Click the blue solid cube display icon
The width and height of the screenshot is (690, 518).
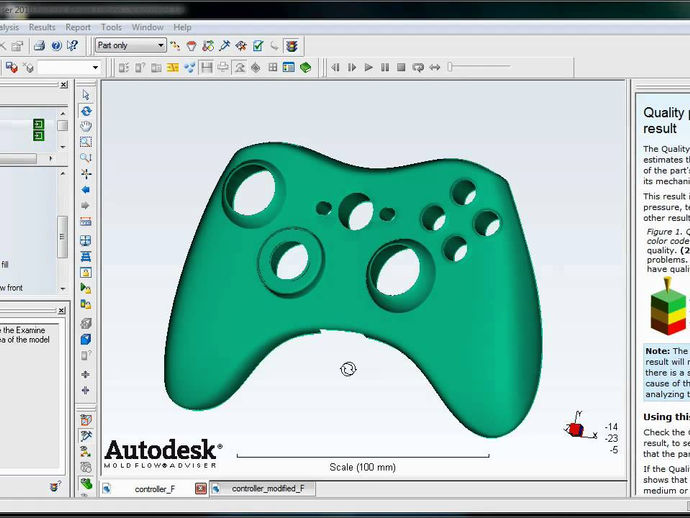point(86,339)
